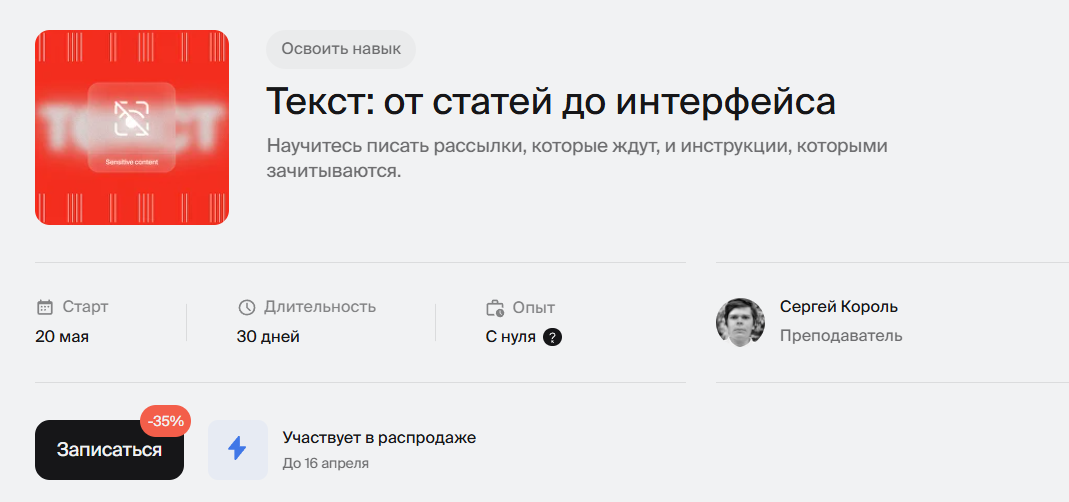This screenshot has height=502, width=1069.
Task: Click the Участвует в распродаже label
Action: click(x=379, y=438)
